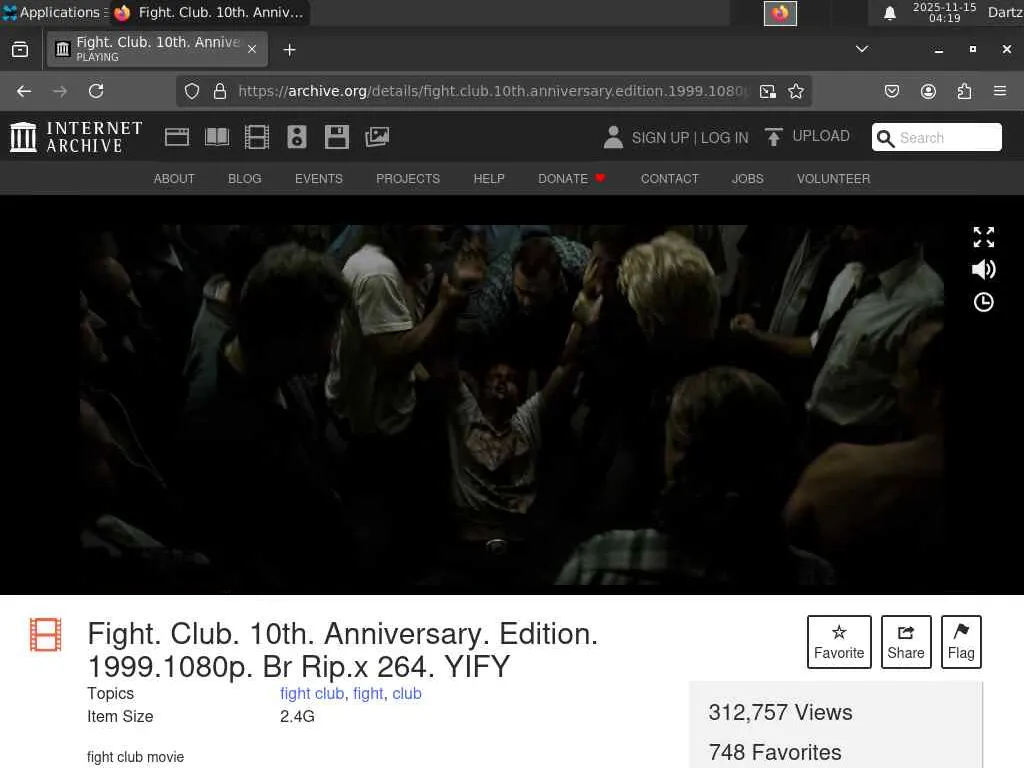Click the Firefox window item in taskbar

[209, 12]
